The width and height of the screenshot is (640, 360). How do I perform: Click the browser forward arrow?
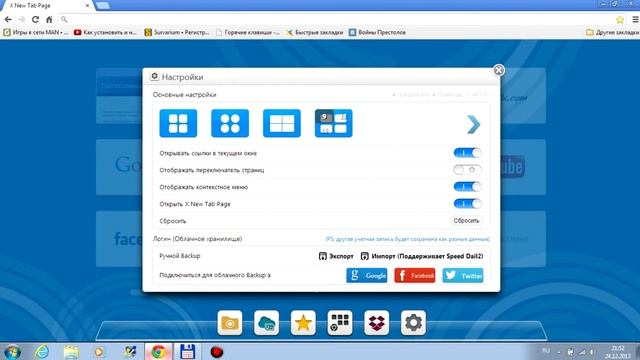click(22, 19)
